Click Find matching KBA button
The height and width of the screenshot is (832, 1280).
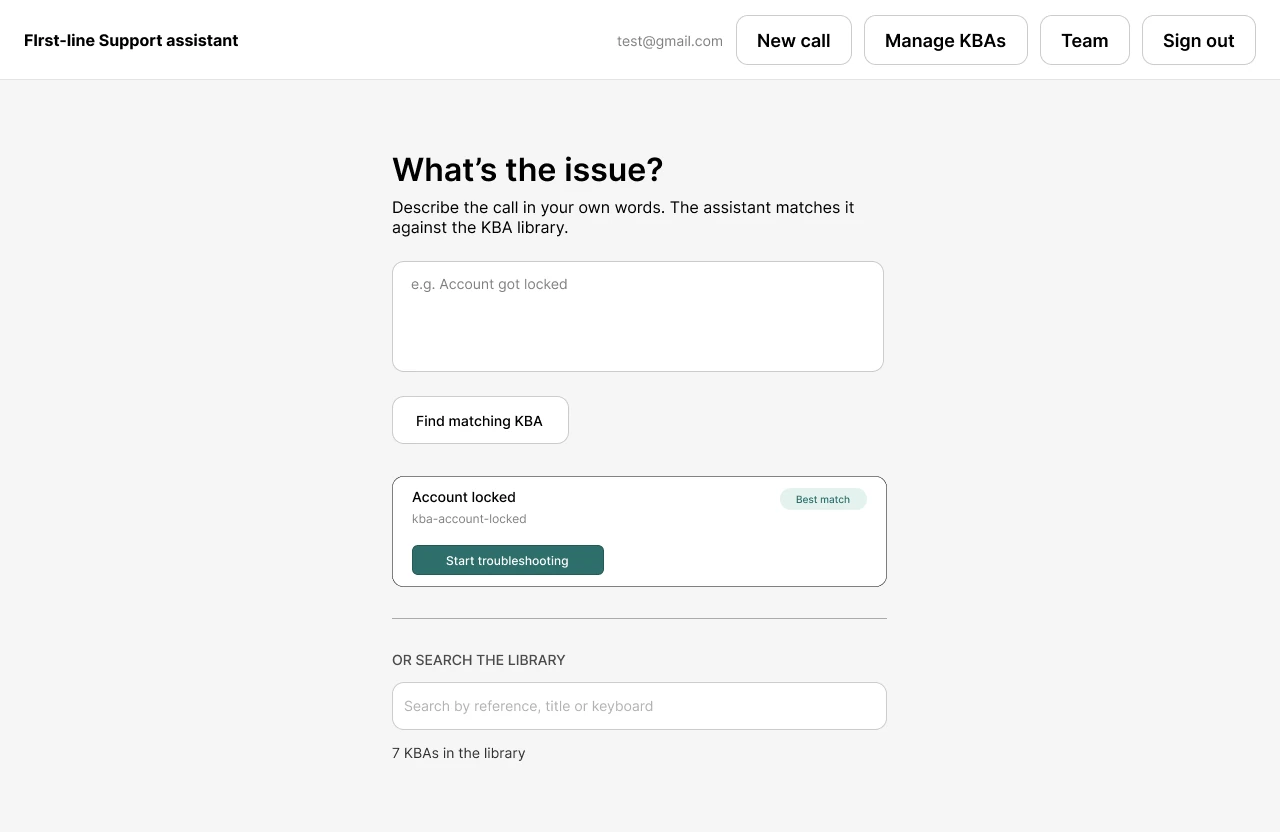480,420
